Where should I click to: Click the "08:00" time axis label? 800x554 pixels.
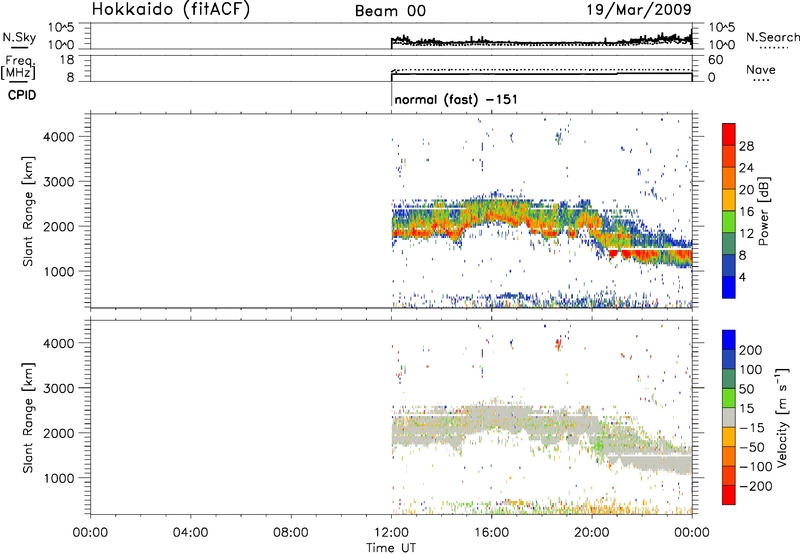(x=291, y=533)
